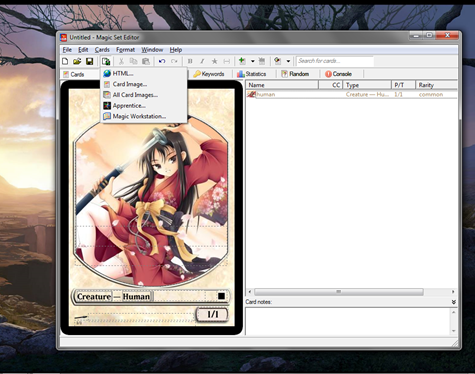The image size is (475, 374).
Task: Switch to the Console tab
Action: [x=338, y=74]
